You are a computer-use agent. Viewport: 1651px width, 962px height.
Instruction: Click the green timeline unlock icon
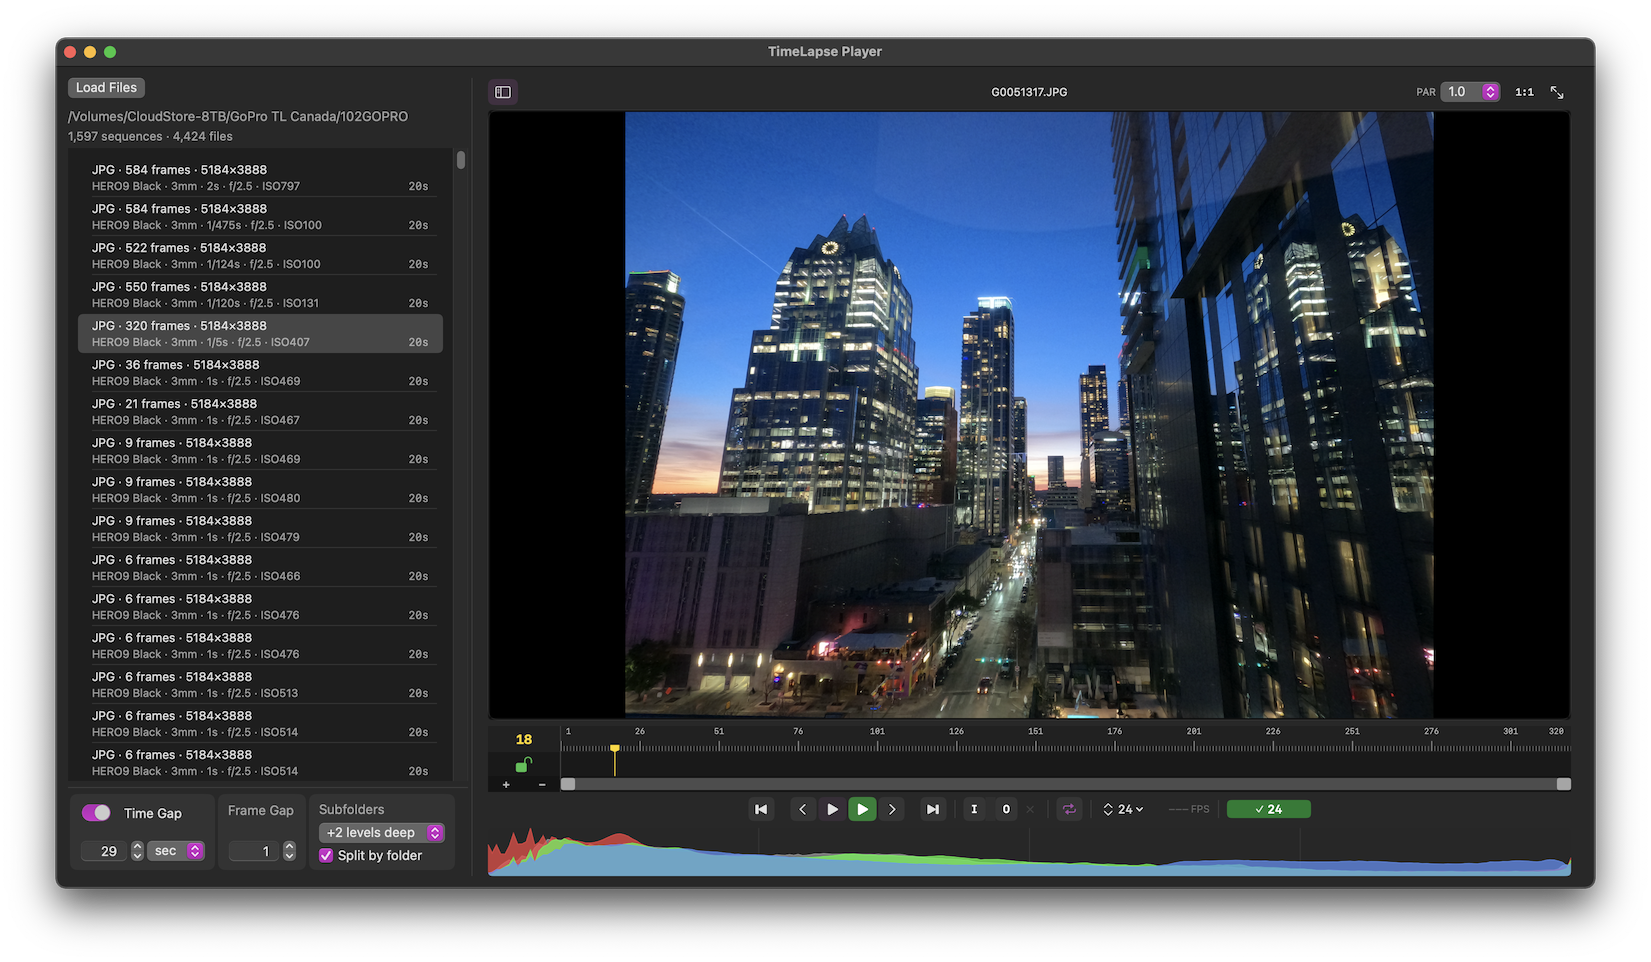[523, 765]
